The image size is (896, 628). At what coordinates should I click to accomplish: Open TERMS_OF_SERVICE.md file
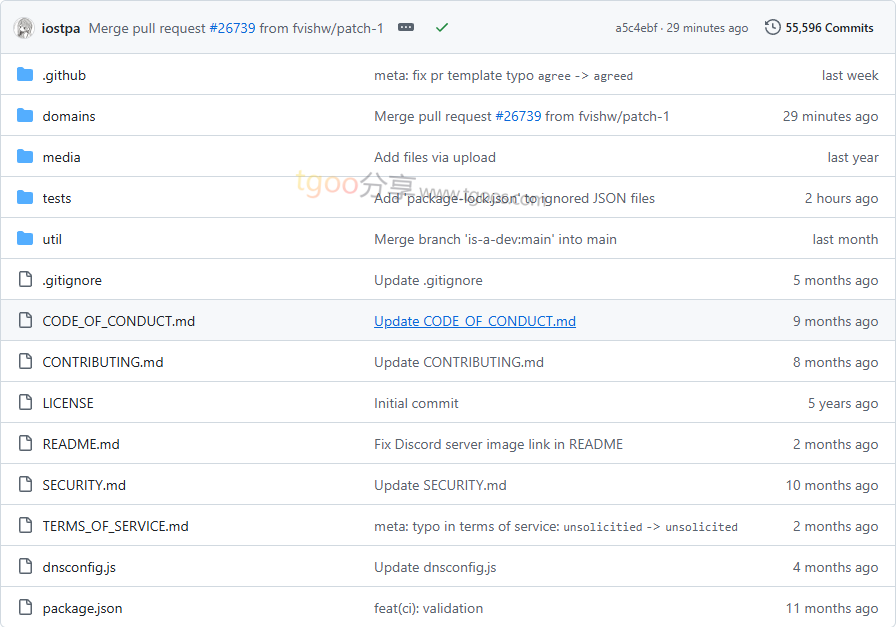click(115, 526)
